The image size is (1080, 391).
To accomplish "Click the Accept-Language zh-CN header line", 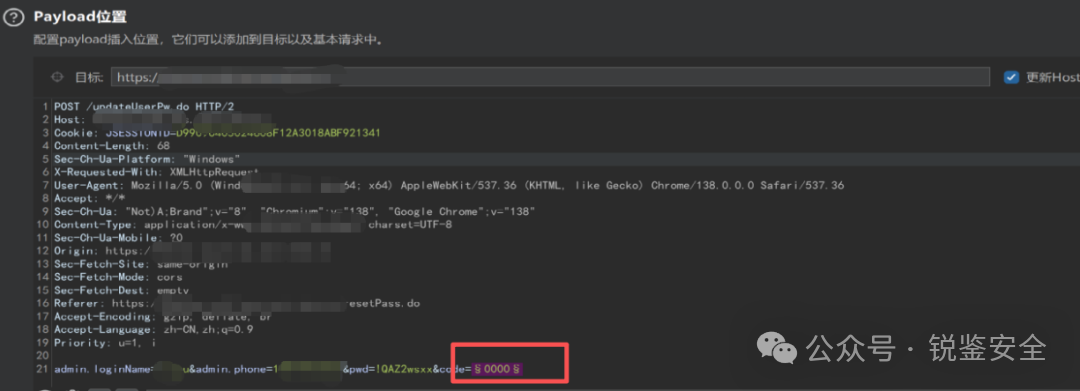I will (x=154, y=329).
